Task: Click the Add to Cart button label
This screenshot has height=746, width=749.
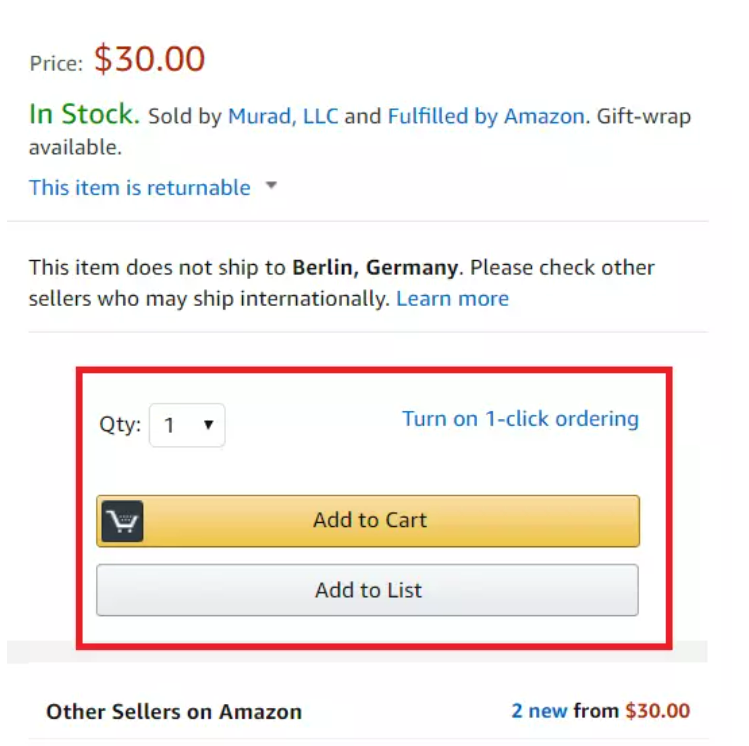Action: pos(370,520)
